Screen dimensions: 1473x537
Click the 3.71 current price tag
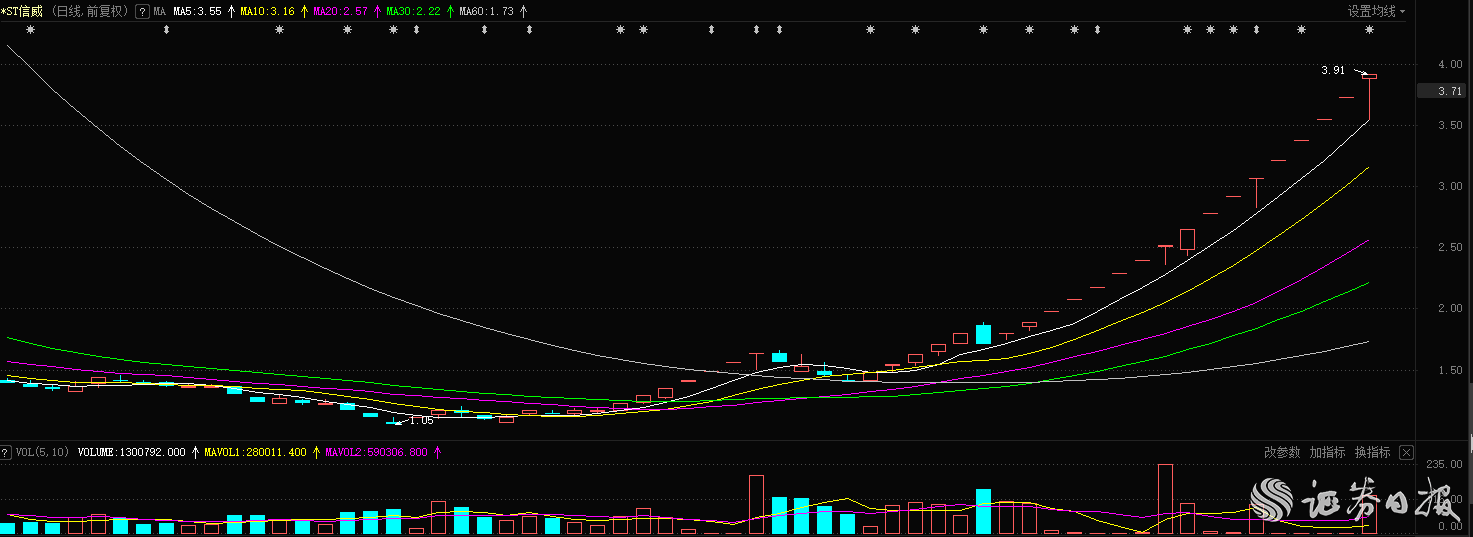1444,91
